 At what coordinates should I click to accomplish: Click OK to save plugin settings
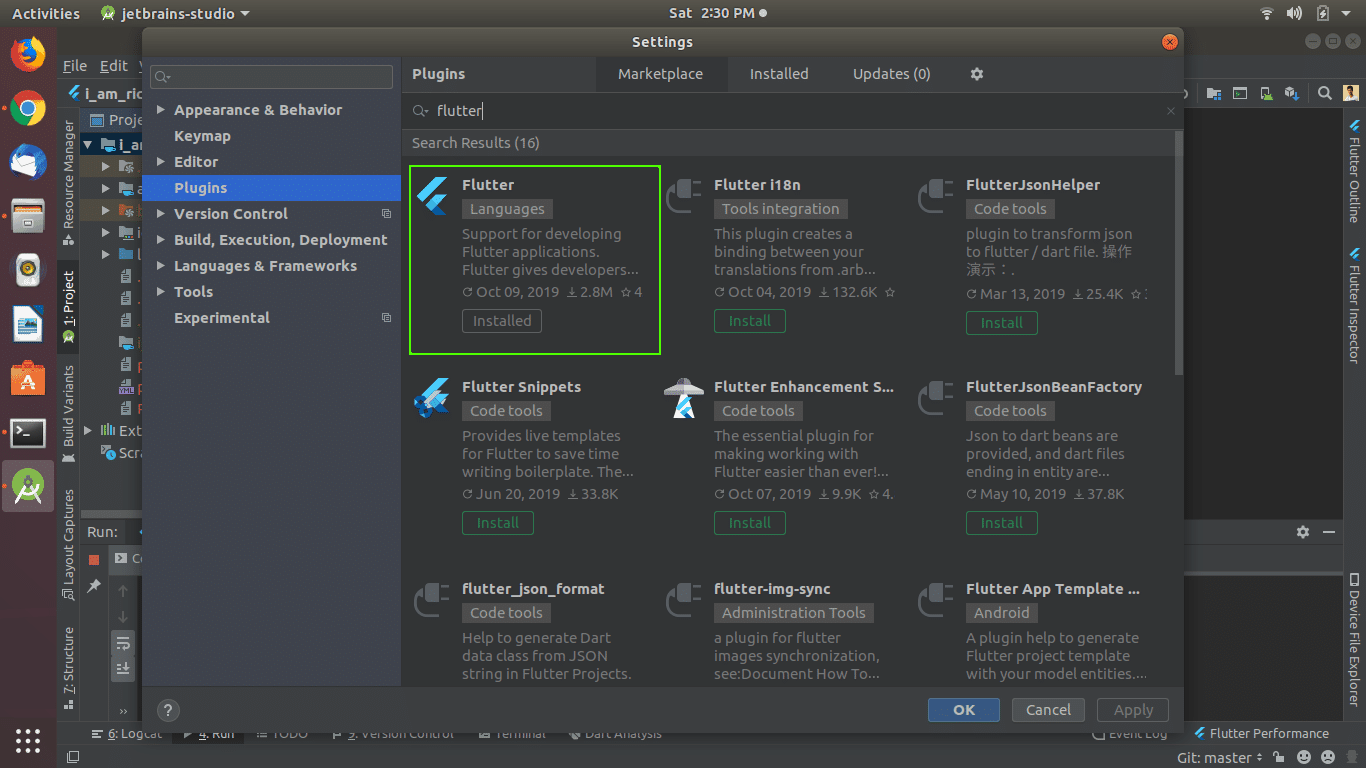(x=963, y=709)
